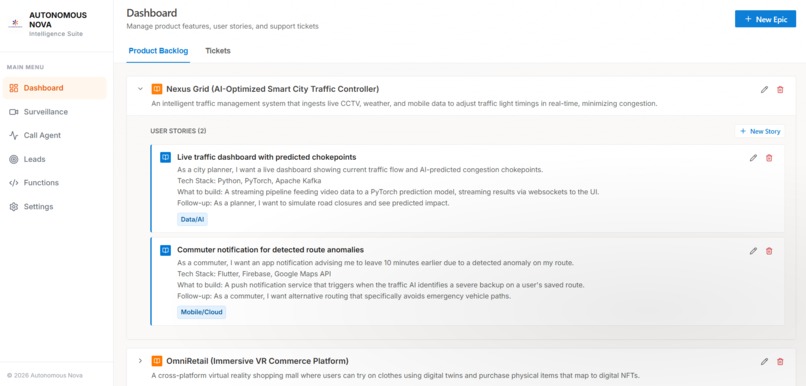806x386 pixels.
Task: Click 'Tech Stack: Python, PyTorch, Apache Kafka' line
Action: pos(249,181)
